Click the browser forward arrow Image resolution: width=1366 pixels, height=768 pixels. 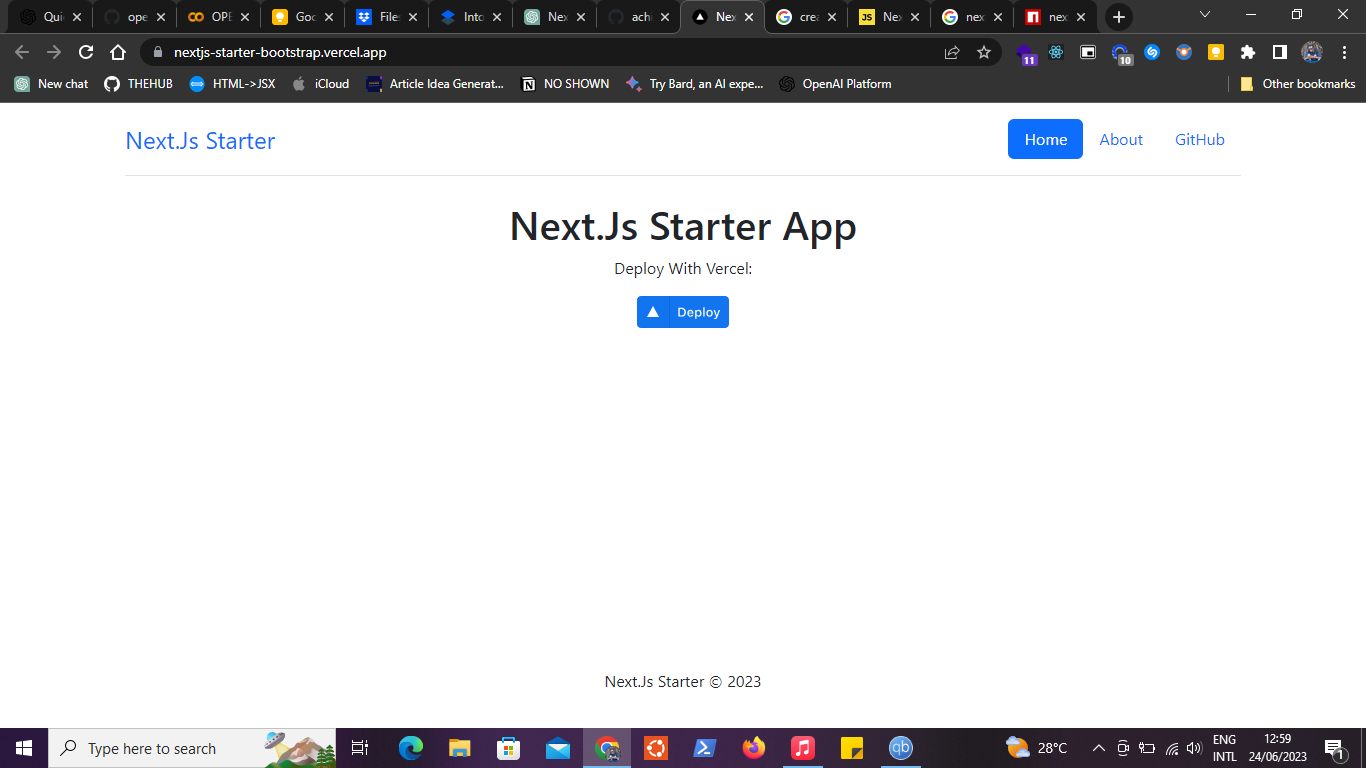(54, 52)
